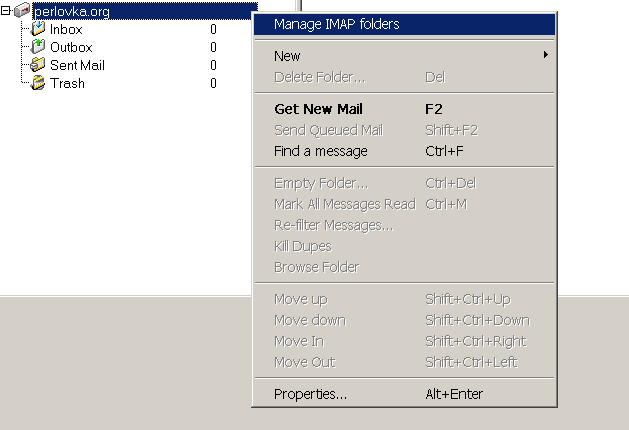
Task: Select the Outbox folder label
Action: click(x=71, y=47)
